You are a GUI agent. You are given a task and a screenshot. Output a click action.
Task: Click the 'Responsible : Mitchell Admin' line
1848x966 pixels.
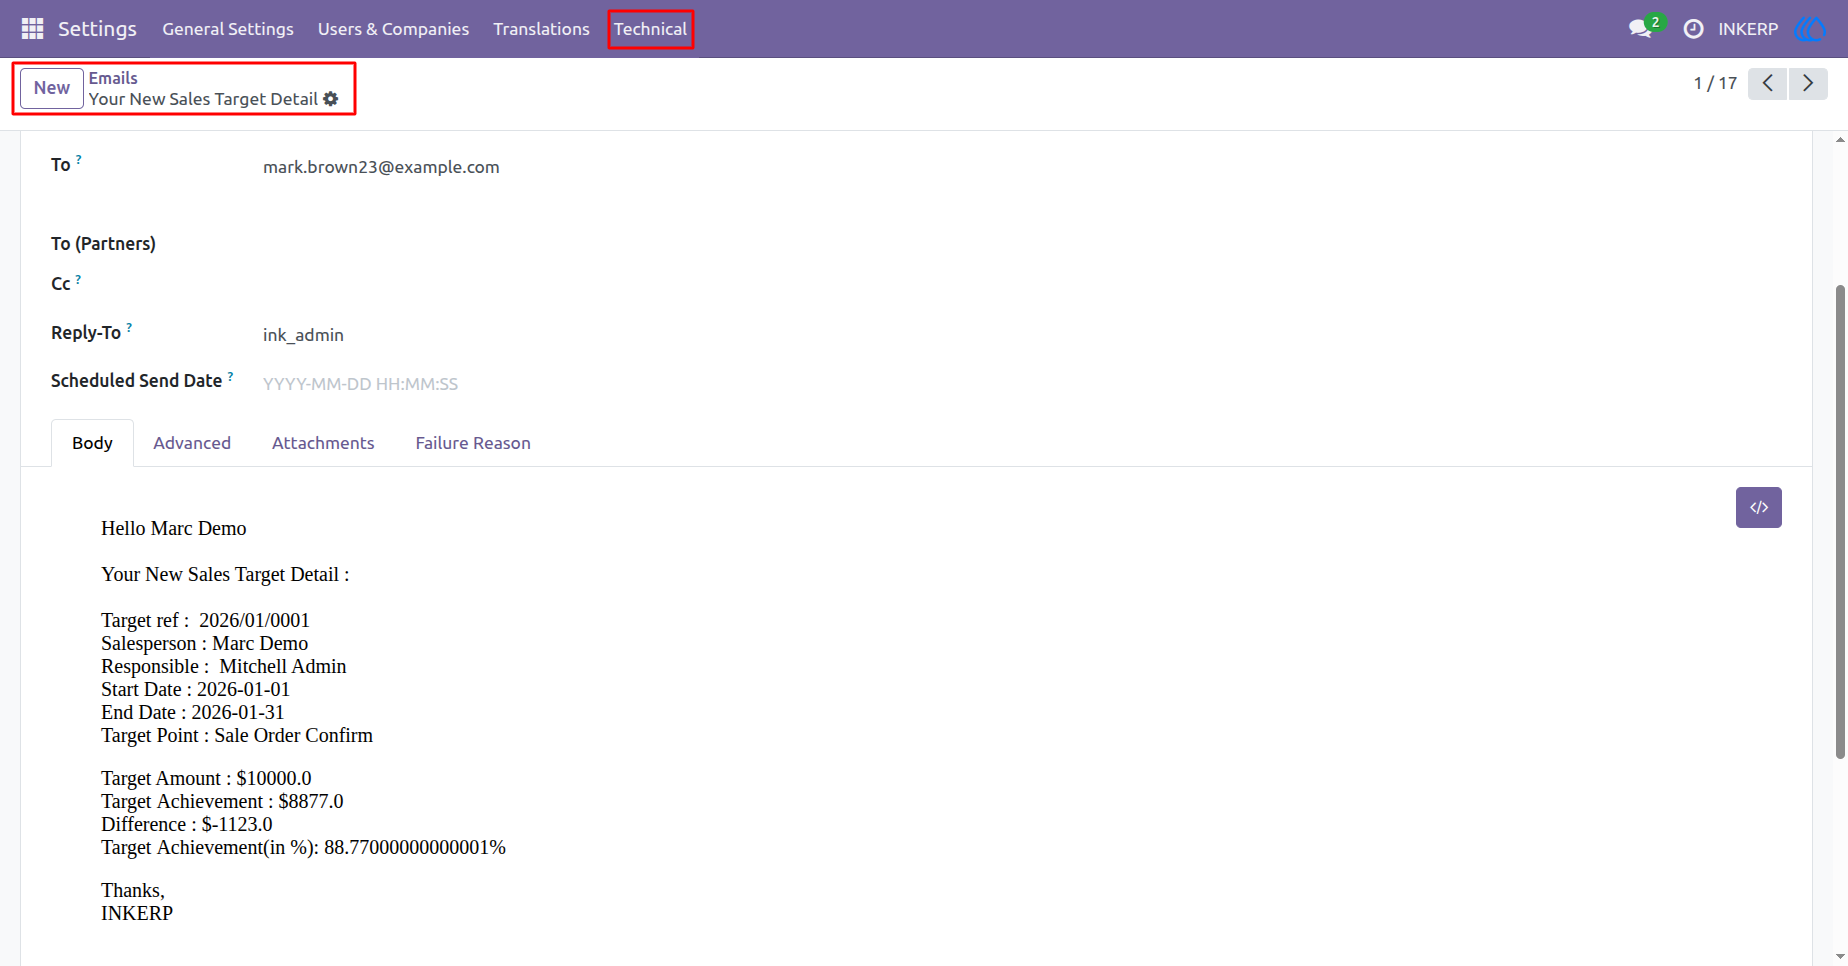[224, 666]
